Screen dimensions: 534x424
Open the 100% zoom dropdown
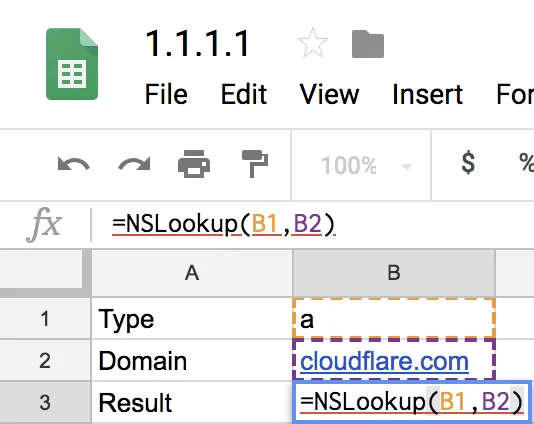point(366,166)
